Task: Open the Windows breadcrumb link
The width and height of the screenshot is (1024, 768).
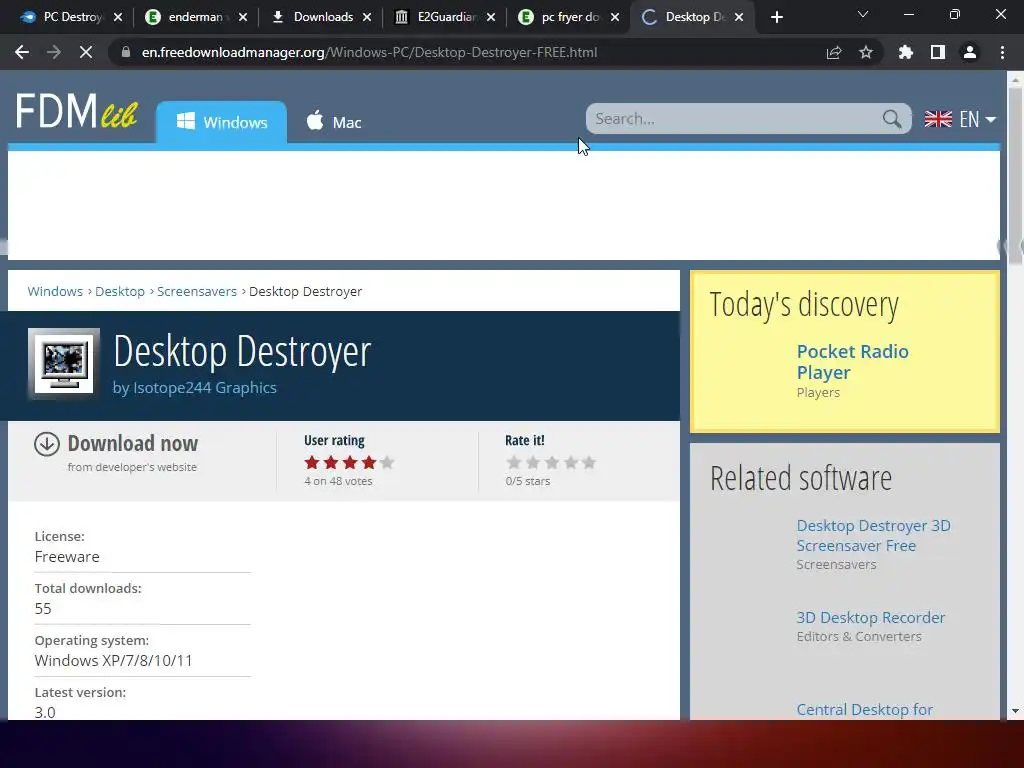Action: (55, 291)
